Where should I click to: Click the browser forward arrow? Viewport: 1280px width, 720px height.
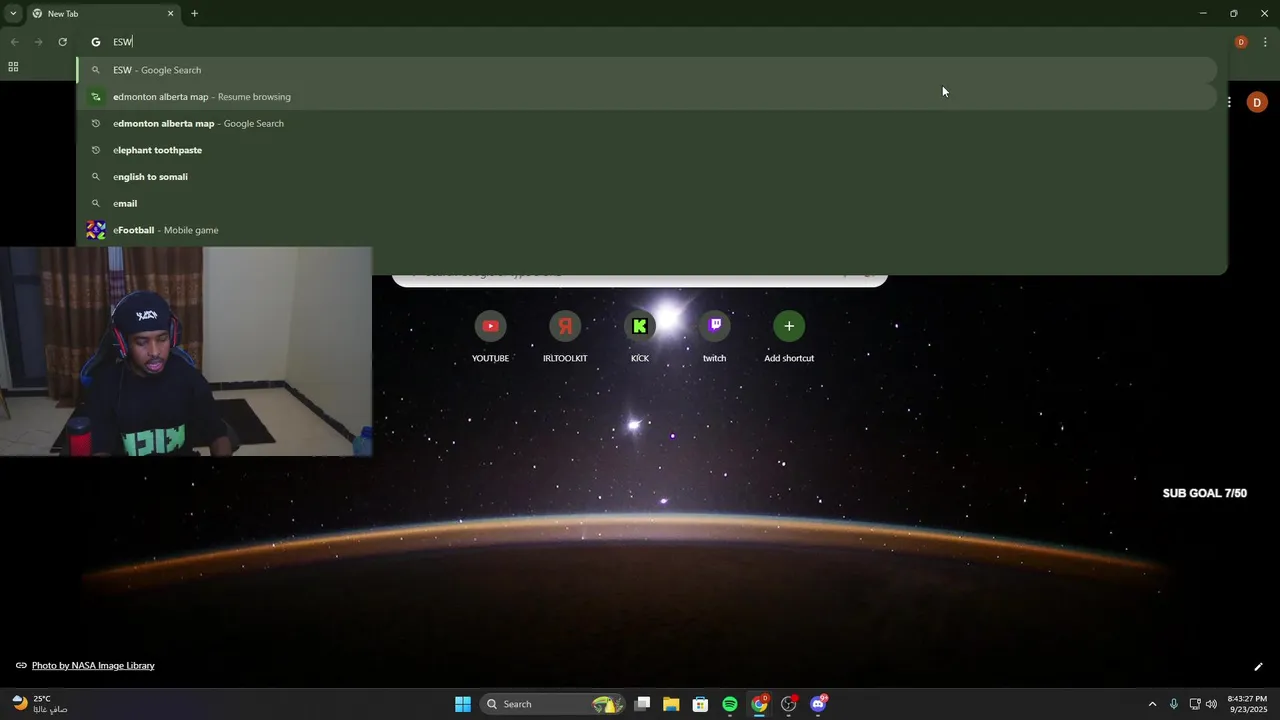pyautogui.click(x=38, y=42)
